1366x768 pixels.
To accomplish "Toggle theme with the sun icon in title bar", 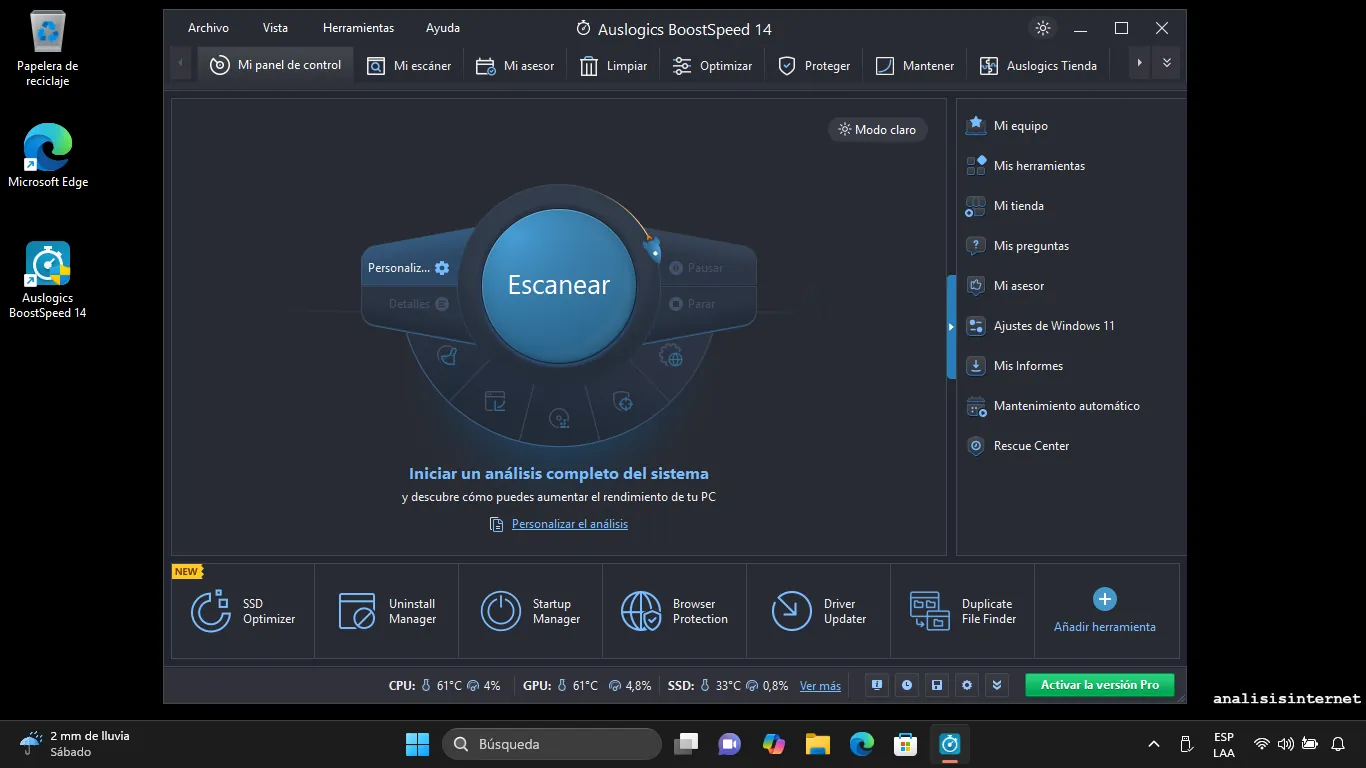I will point(1043,28).
